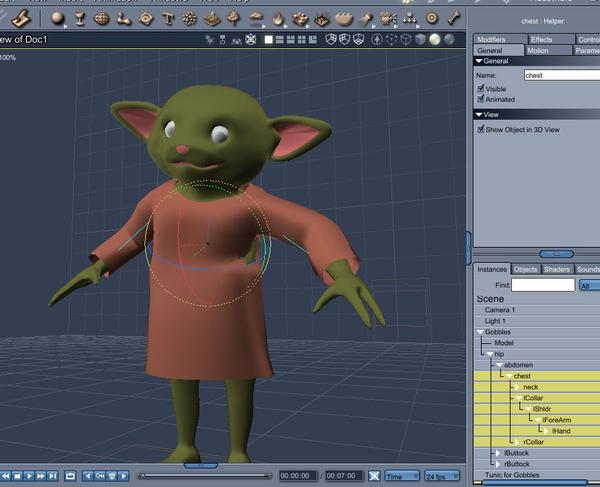The height and width of the screenshot is (487, 600).
Task: Collapse the View section
Action: point(479,114)
